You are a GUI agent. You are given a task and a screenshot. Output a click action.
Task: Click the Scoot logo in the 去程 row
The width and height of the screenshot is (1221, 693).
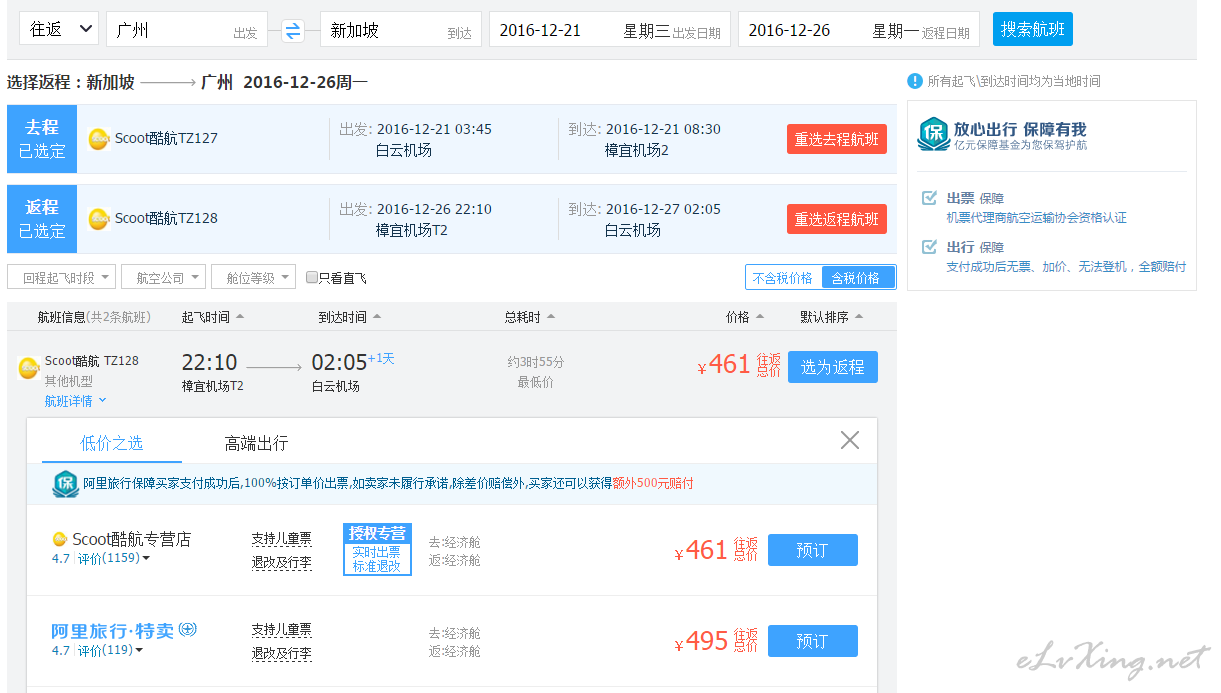click(99, 139)
